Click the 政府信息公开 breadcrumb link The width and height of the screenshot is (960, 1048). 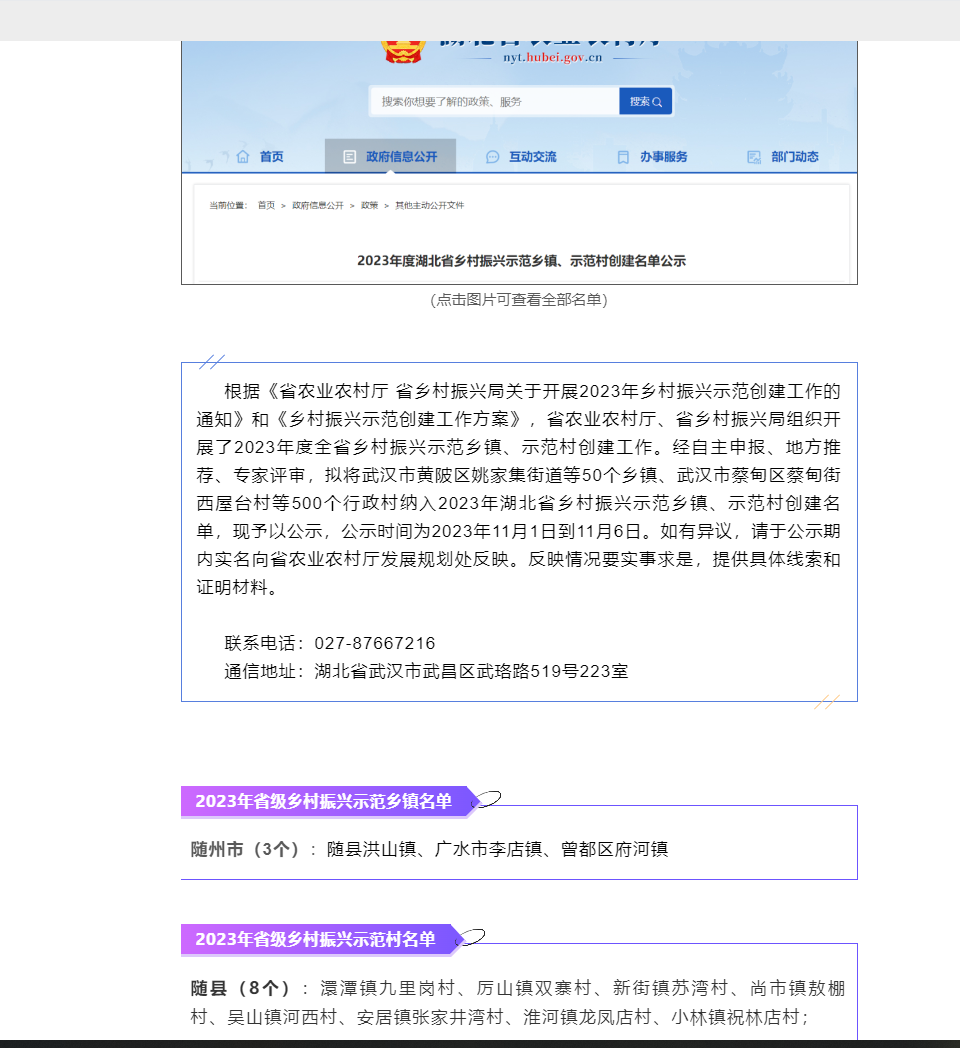coord(318,205)
